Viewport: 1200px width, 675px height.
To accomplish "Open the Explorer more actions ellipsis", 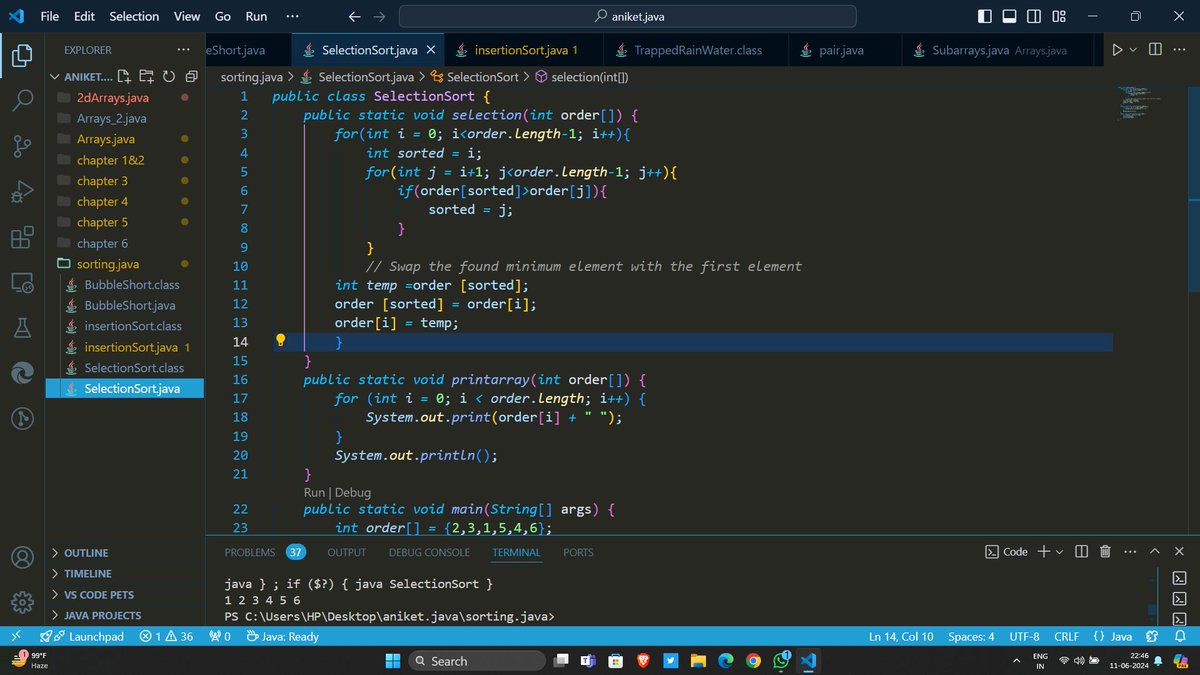I will click(183, 49).
